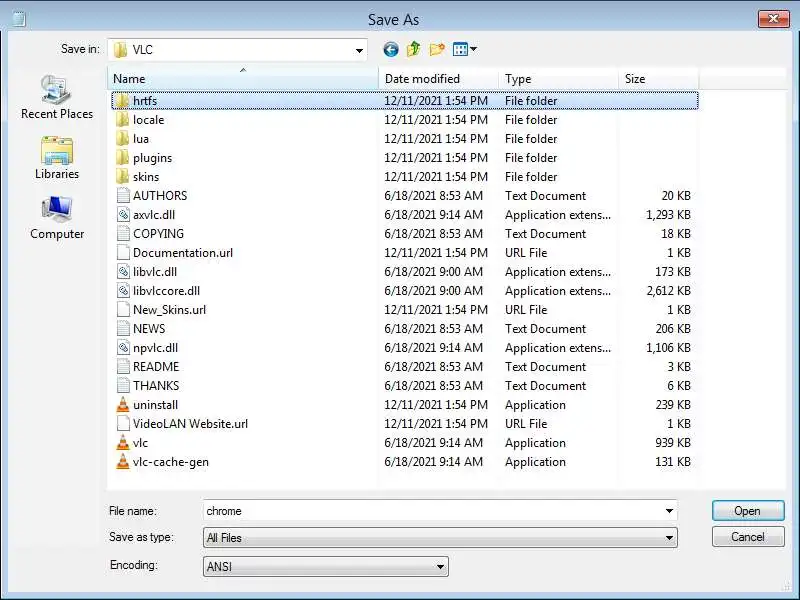The image size is (800, 600).
Task: Select the Documentation.url file icon
Action: tap(123, 253)
